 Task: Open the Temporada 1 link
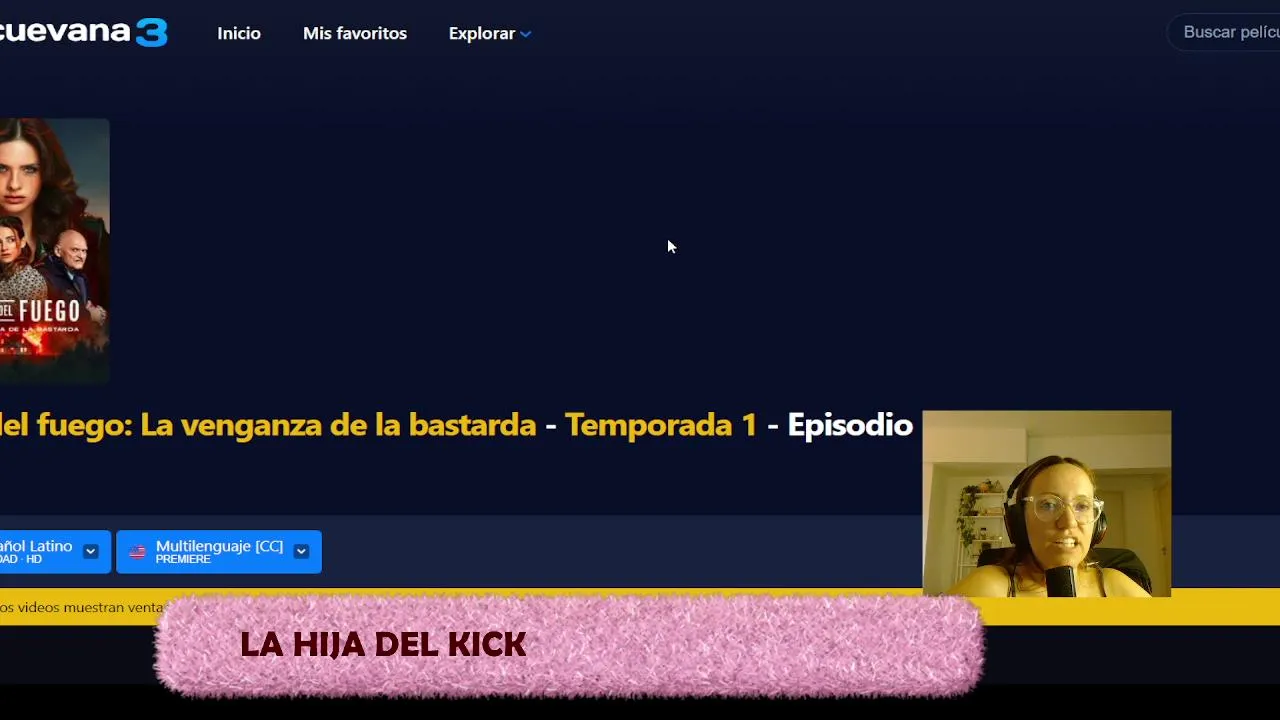[x=661, y=425]
